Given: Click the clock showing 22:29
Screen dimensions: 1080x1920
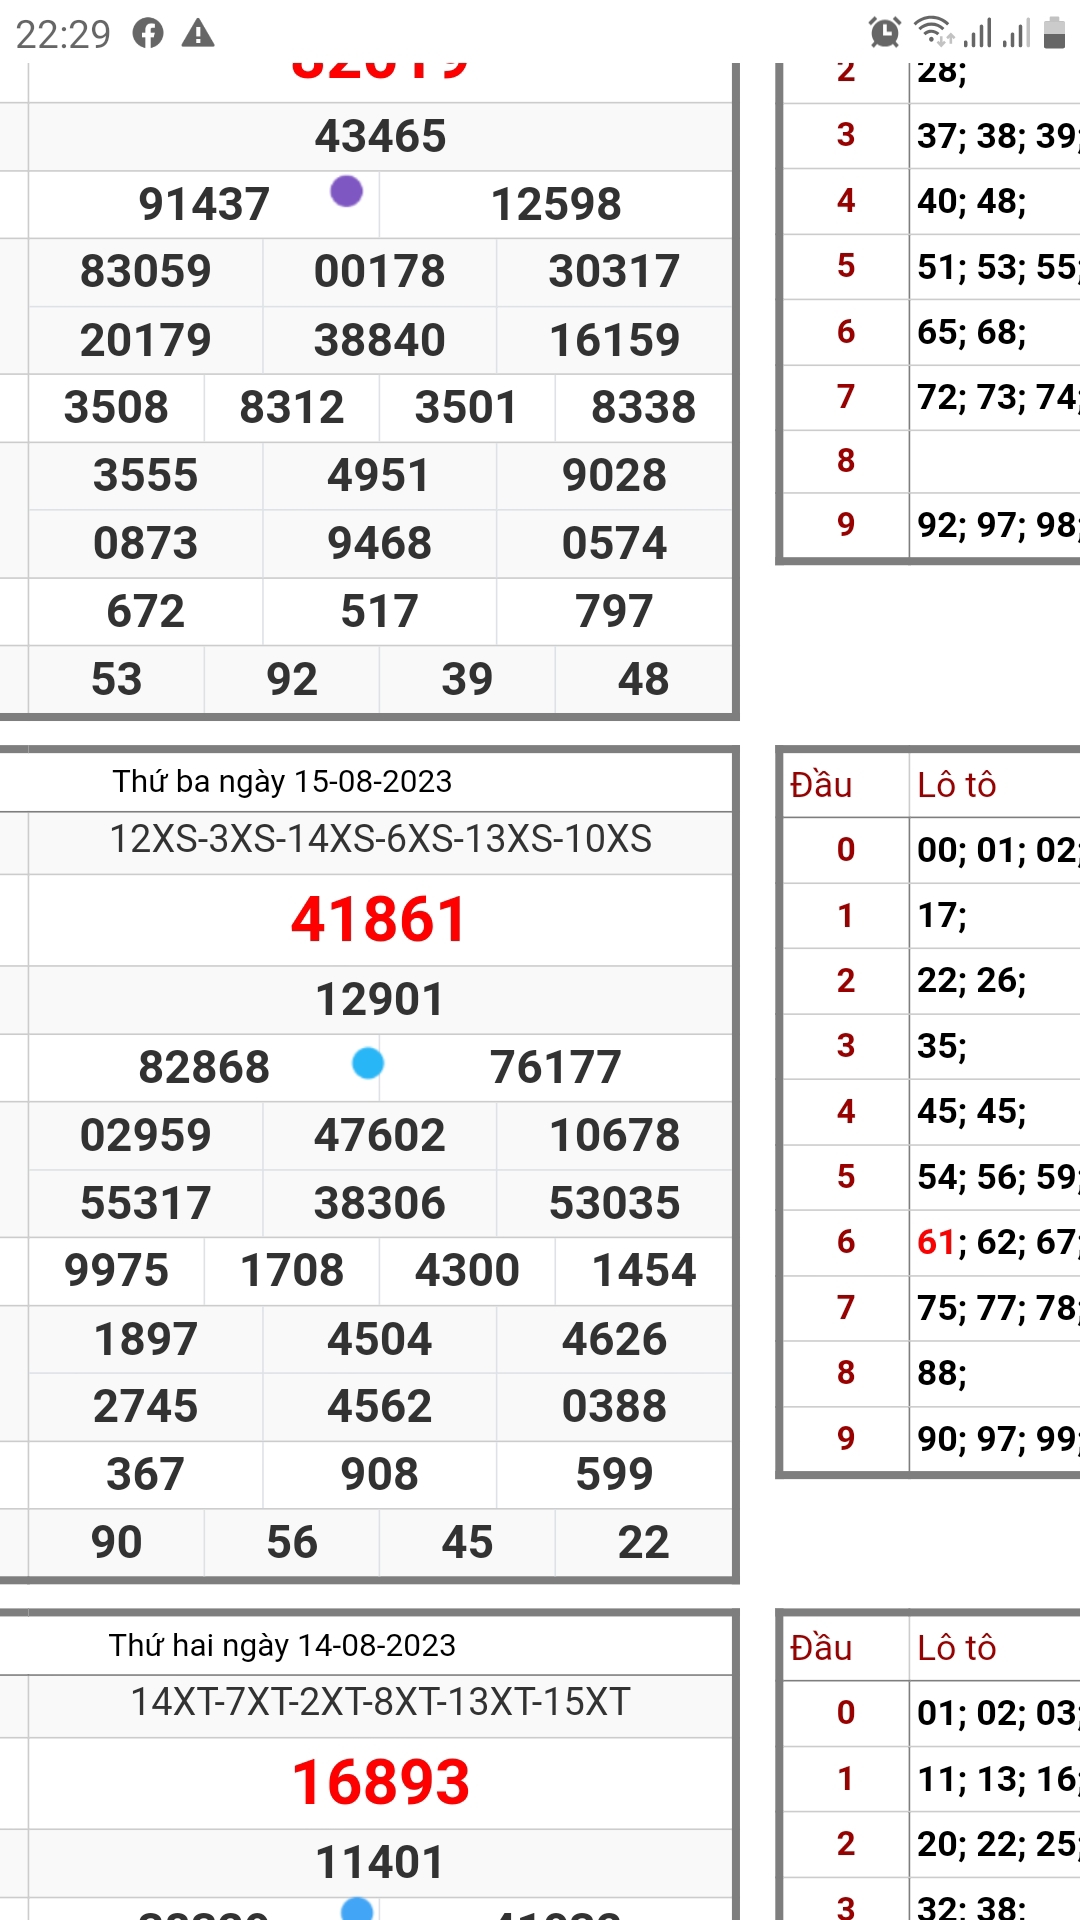Looking at the screenshot, I should point(63,34).
